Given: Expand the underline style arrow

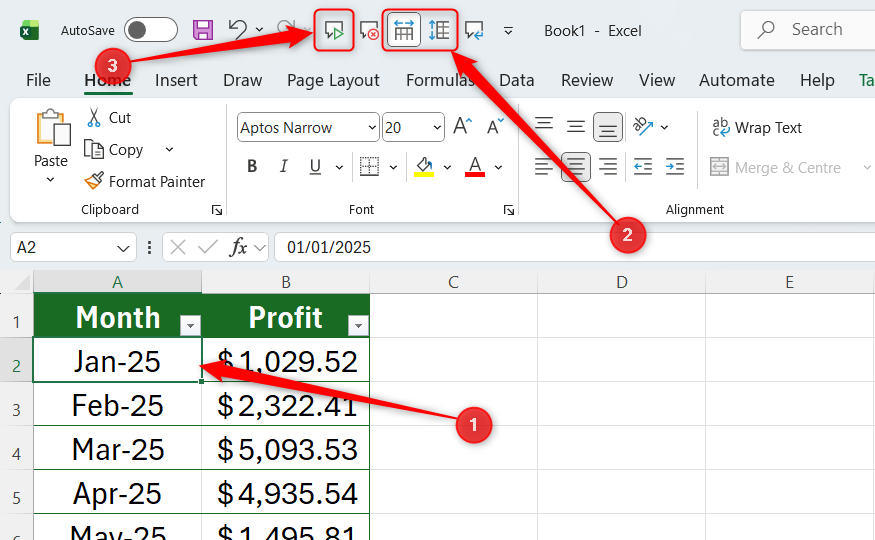Looking at the screenshot, I should 339,167.
